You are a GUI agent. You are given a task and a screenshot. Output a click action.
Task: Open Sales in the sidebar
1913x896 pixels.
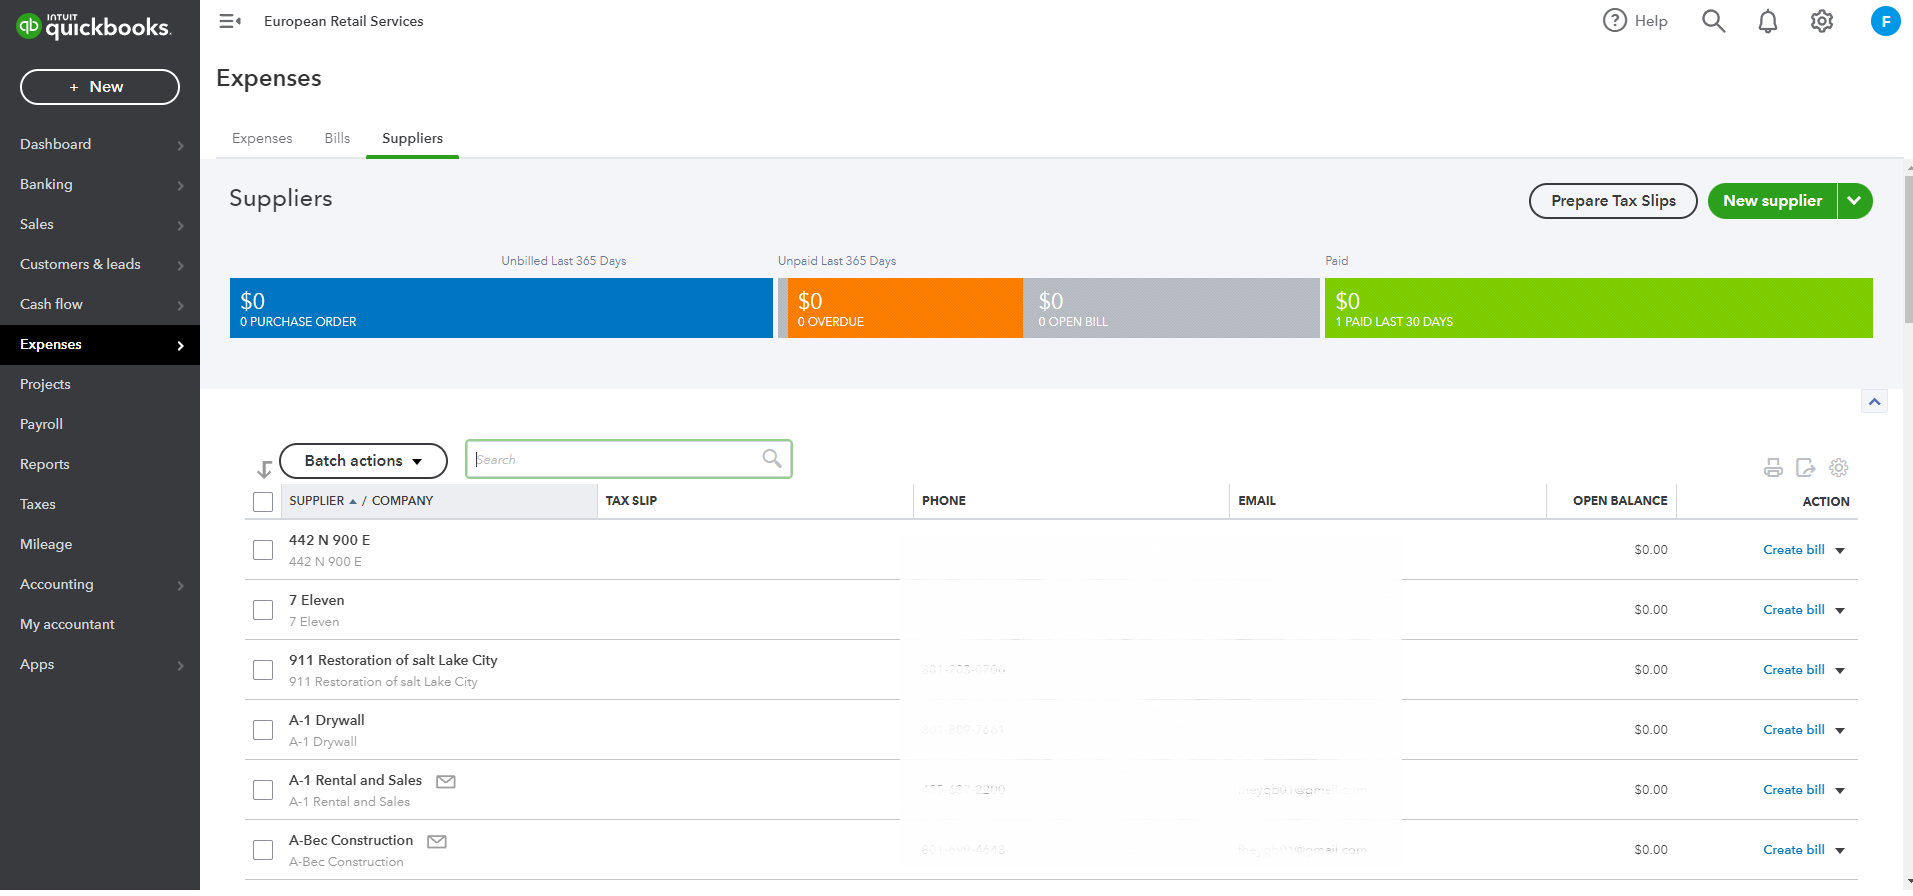[100, 224]
